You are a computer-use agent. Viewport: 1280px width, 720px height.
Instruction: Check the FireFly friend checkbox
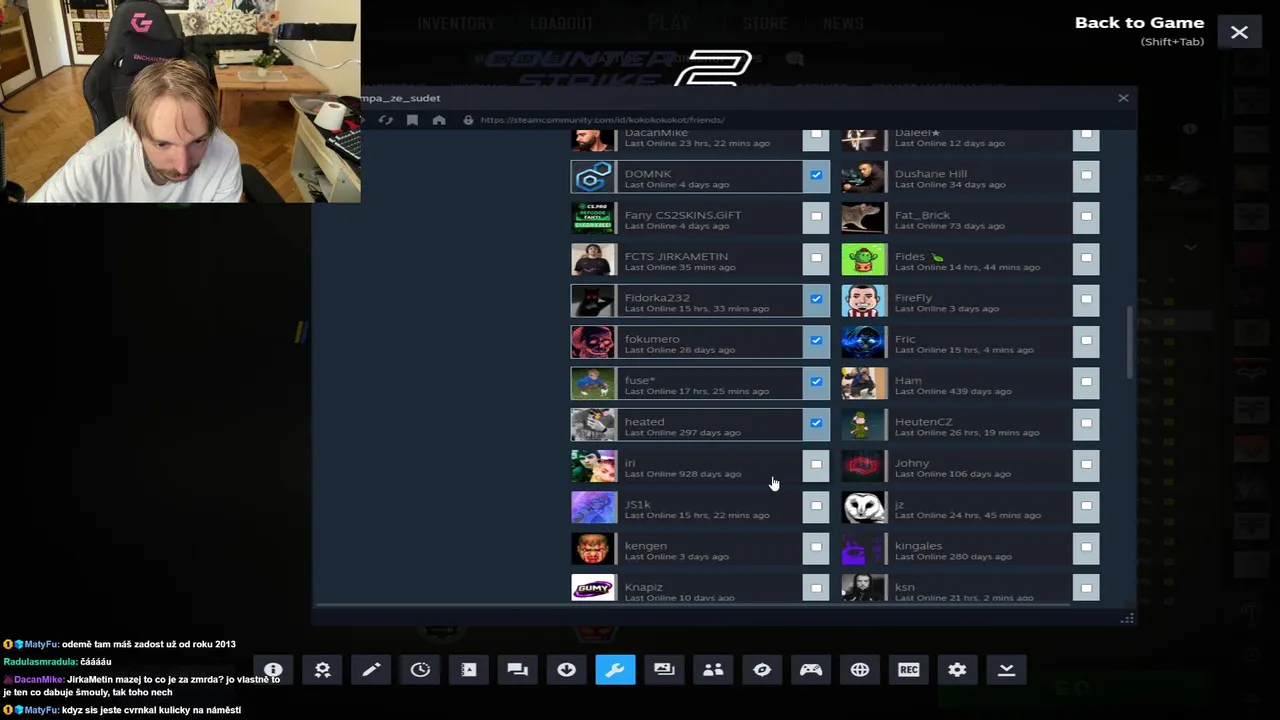(1086, 299)
